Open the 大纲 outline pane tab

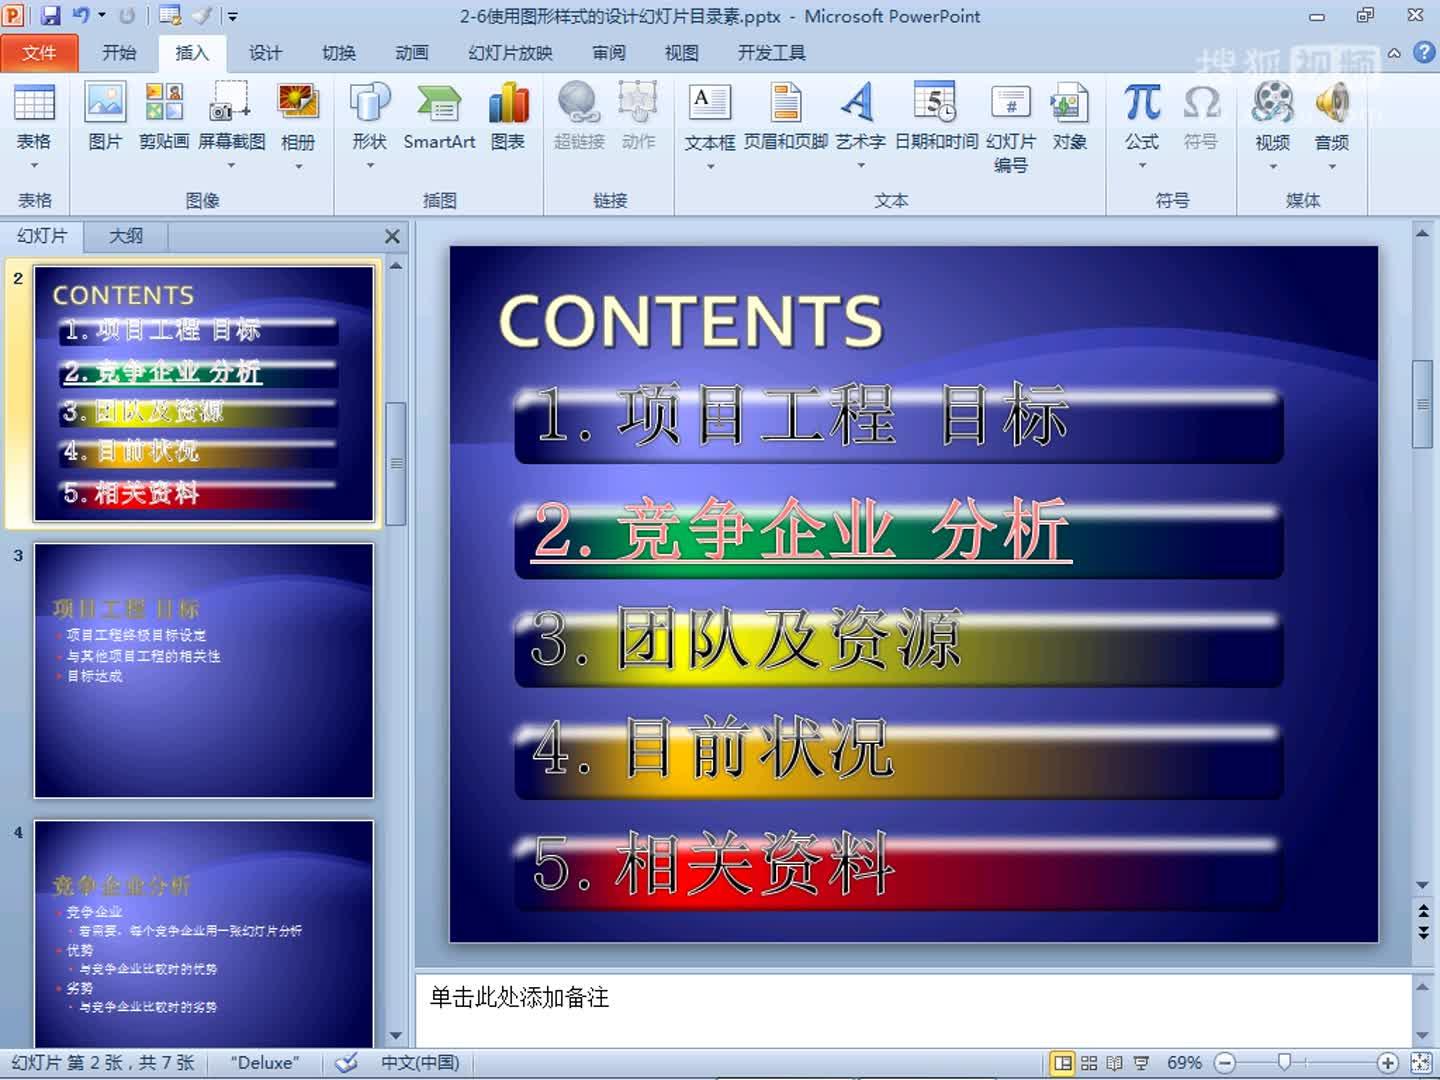(x=124, y=237)
